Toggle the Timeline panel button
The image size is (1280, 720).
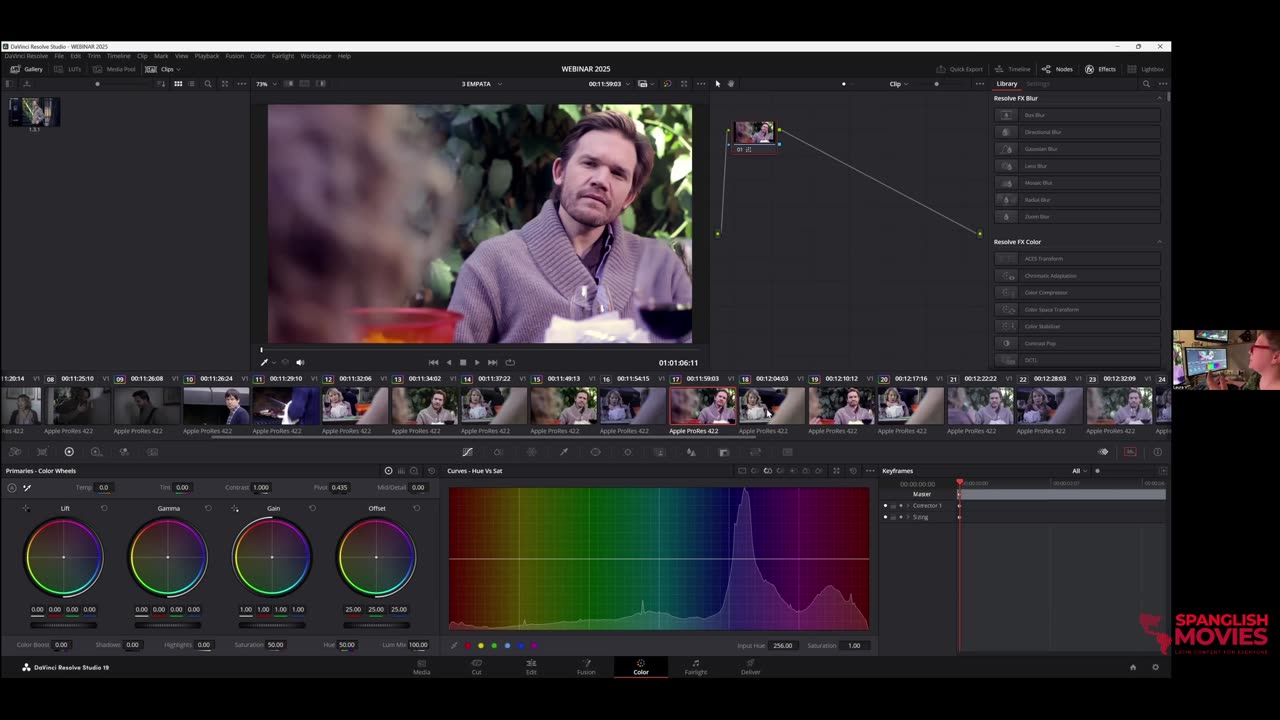tap(1013, 69)
